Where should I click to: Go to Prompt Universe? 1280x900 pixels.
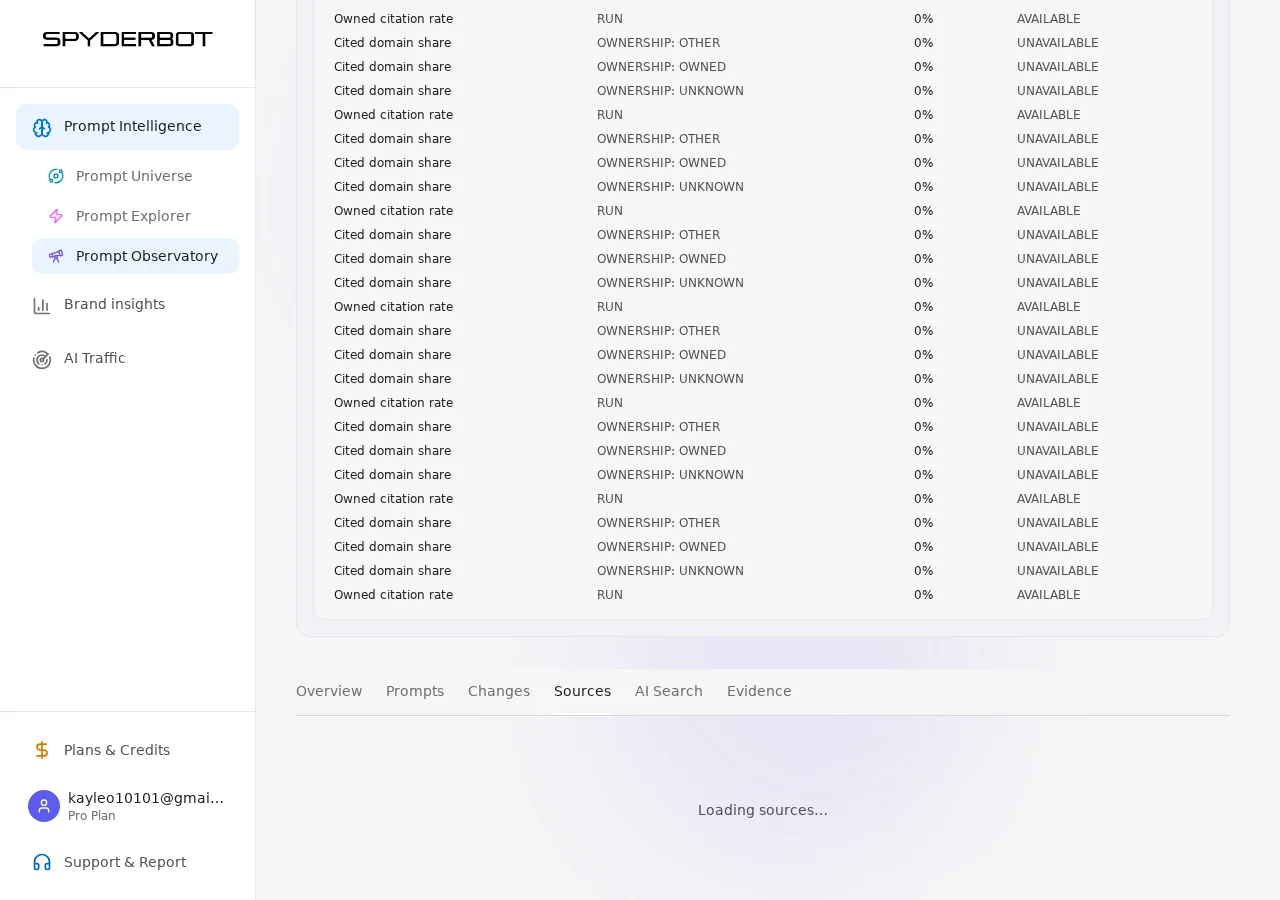point(135,176)
